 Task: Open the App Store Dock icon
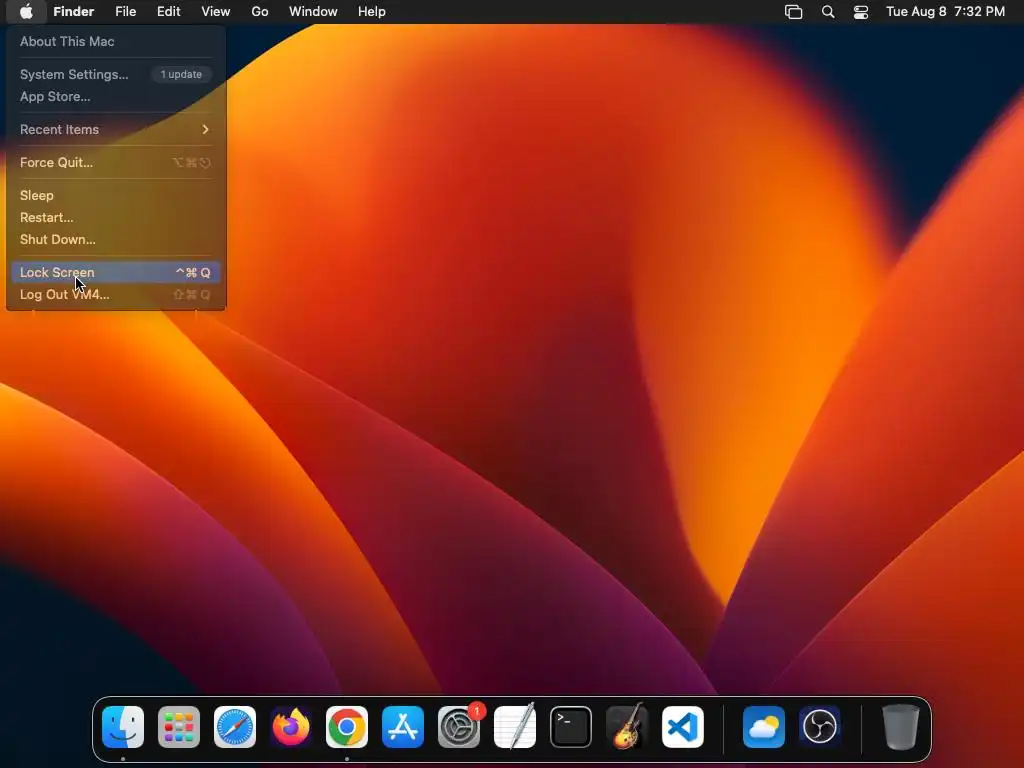coord(403,727)
